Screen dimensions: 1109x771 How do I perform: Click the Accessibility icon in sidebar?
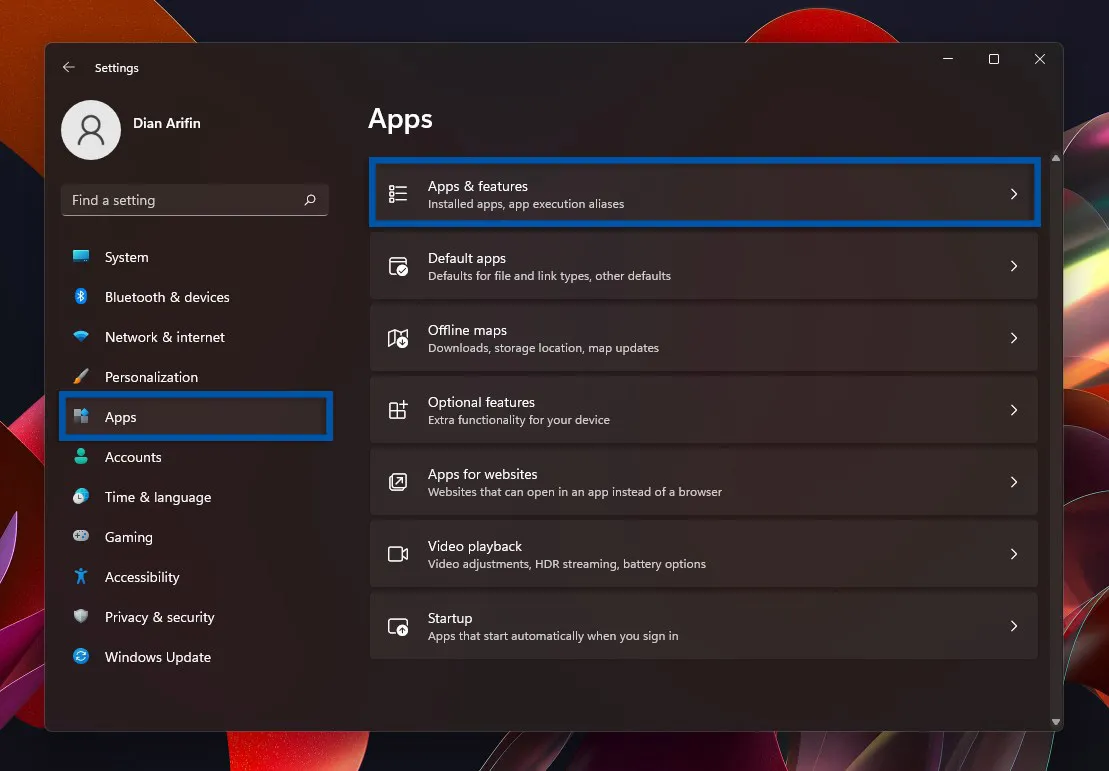[x=80, y=577]
